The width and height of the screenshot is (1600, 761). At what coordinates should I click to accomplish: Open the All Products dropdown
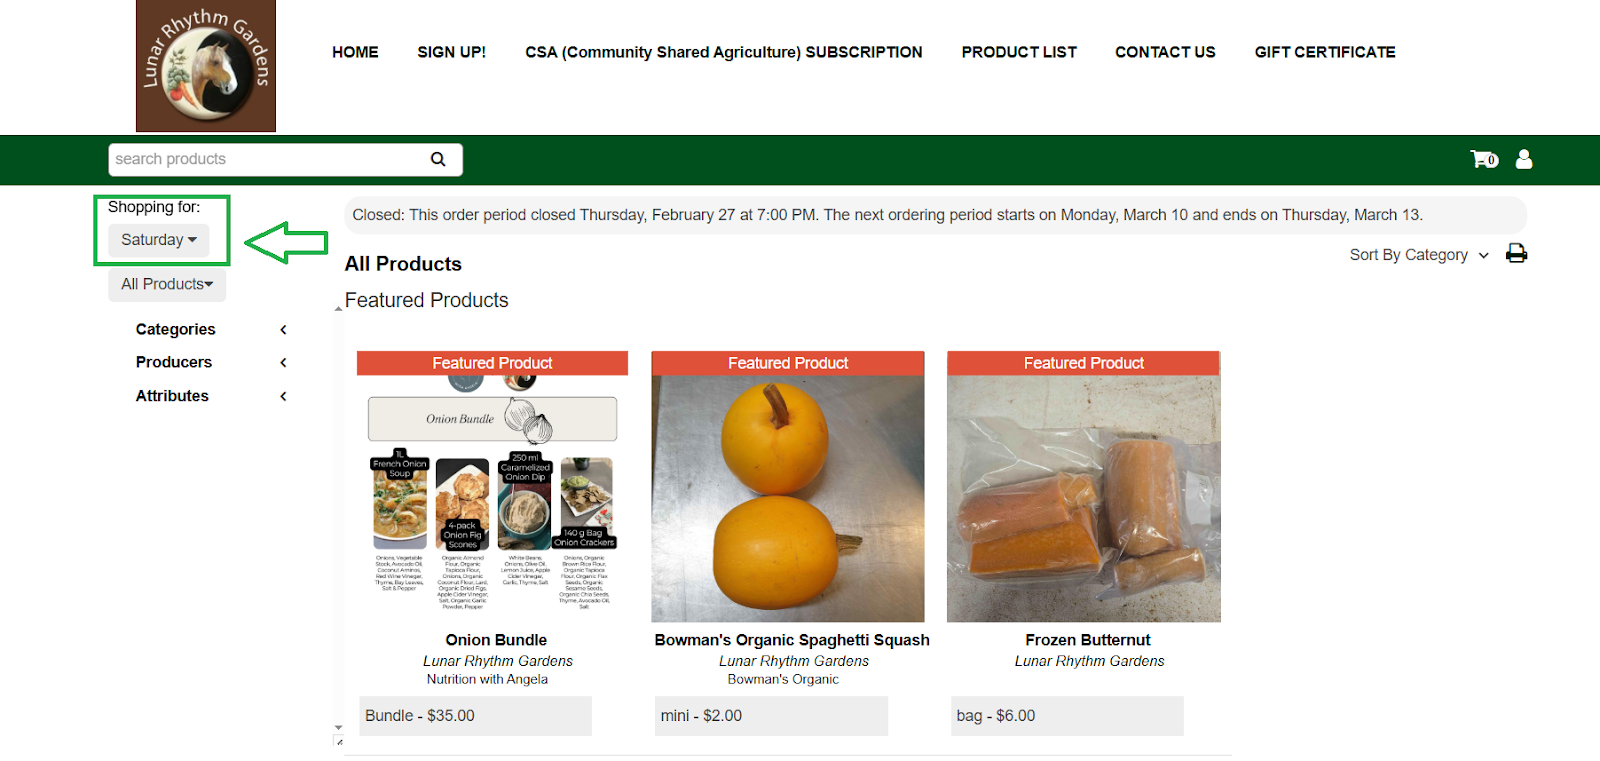(x=167, y=284)
